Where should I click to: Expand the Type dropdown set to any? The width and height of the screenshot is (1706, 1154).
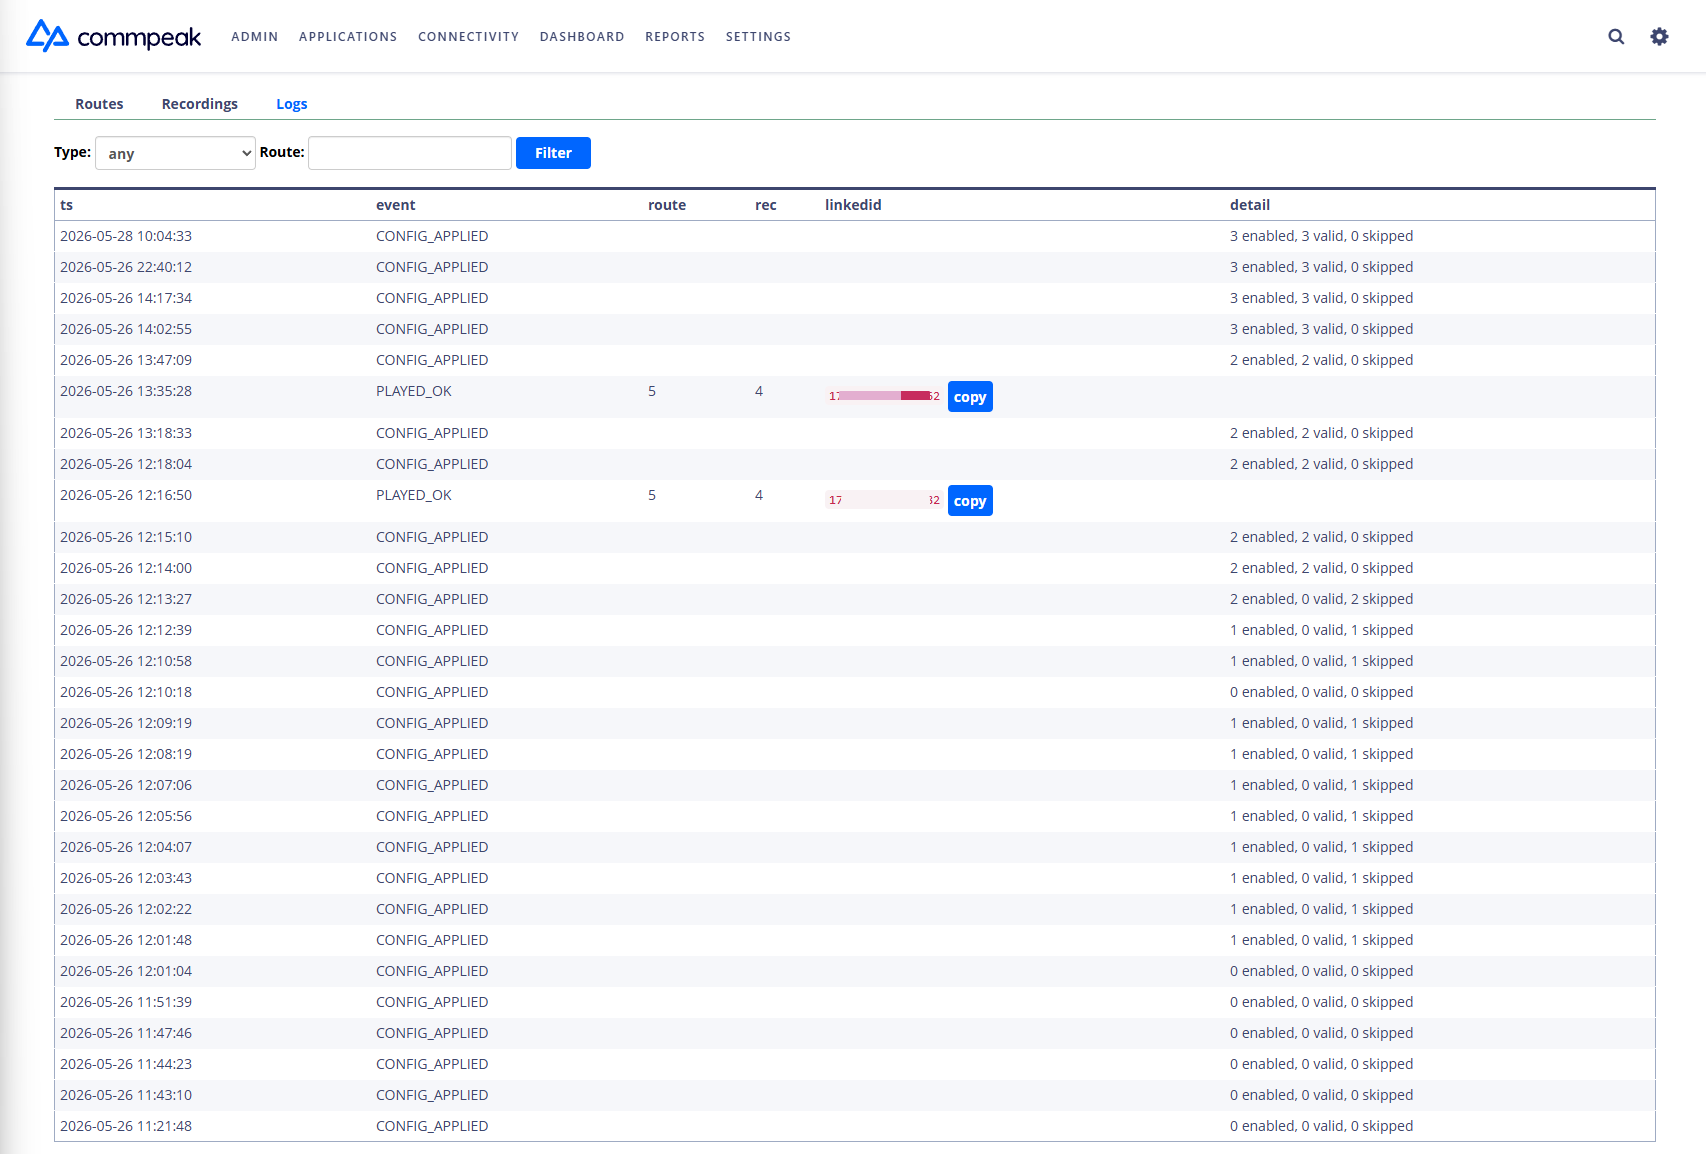pos(176,153)
